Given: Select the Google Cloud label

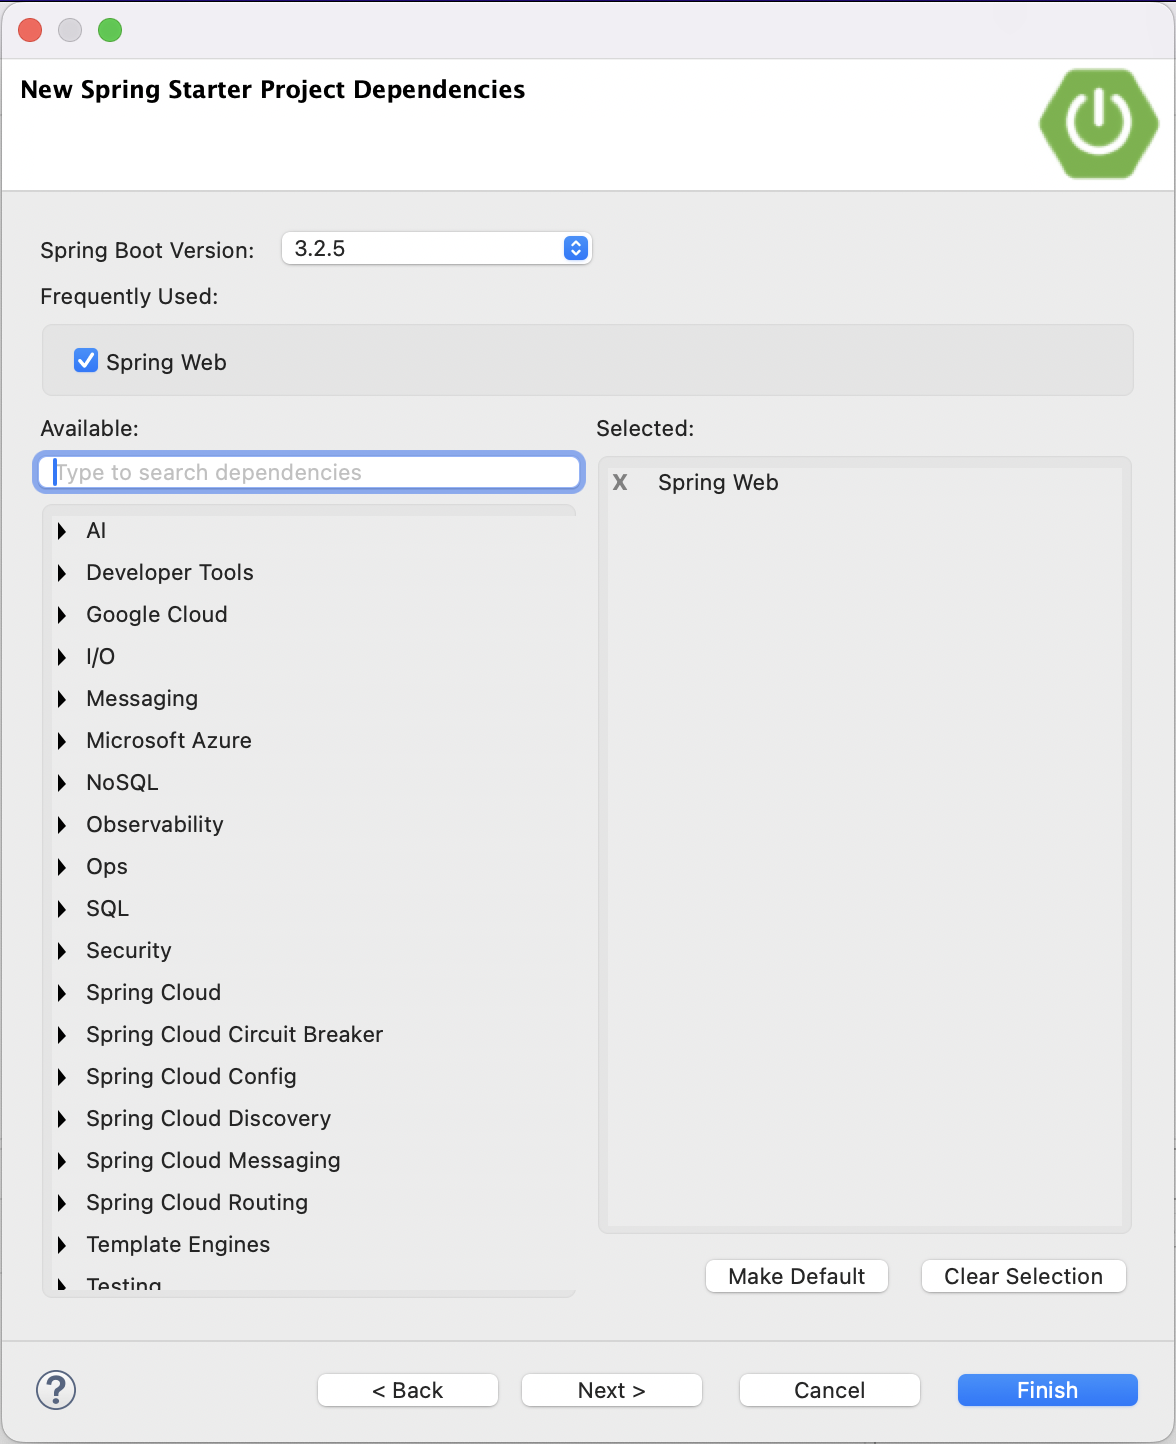Looking at the screenshot, I should pos(157,615).
